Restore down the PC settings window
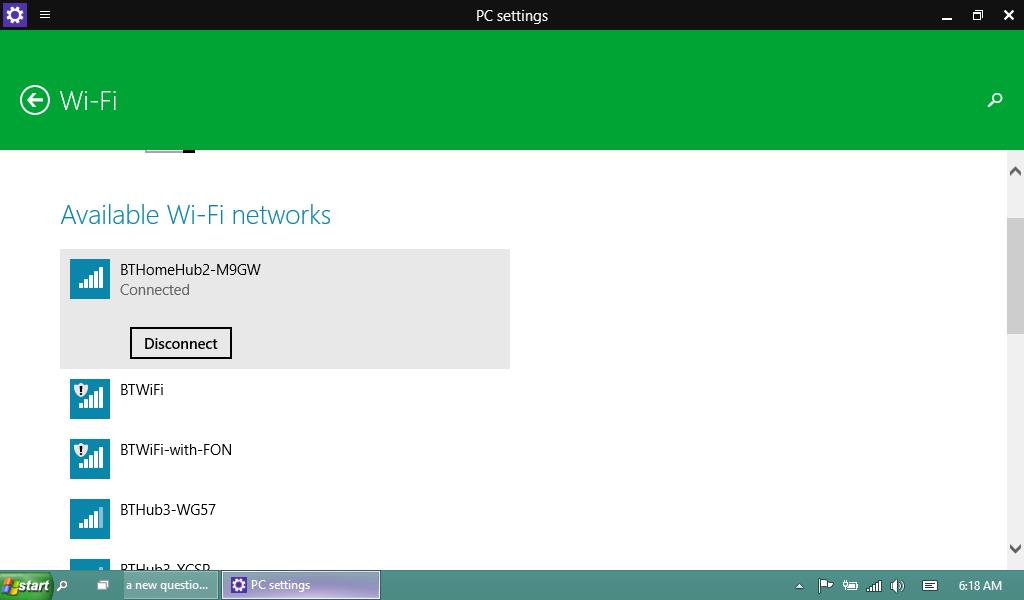1024x600 pixels. (978, 15)
